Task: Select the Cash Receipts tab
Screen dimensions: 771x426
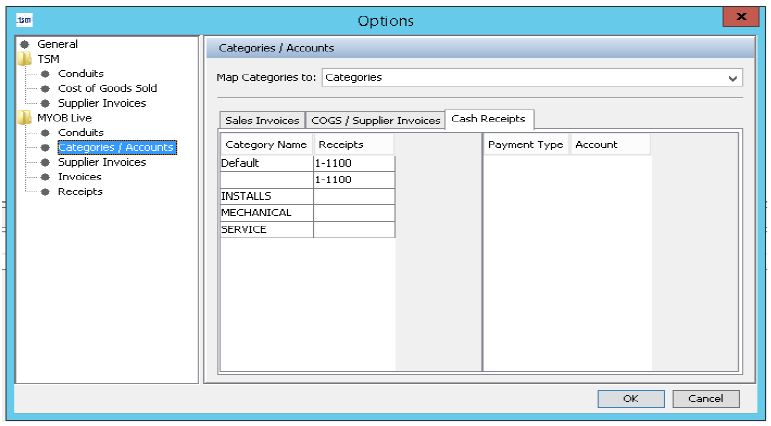Action: (490, 119)
